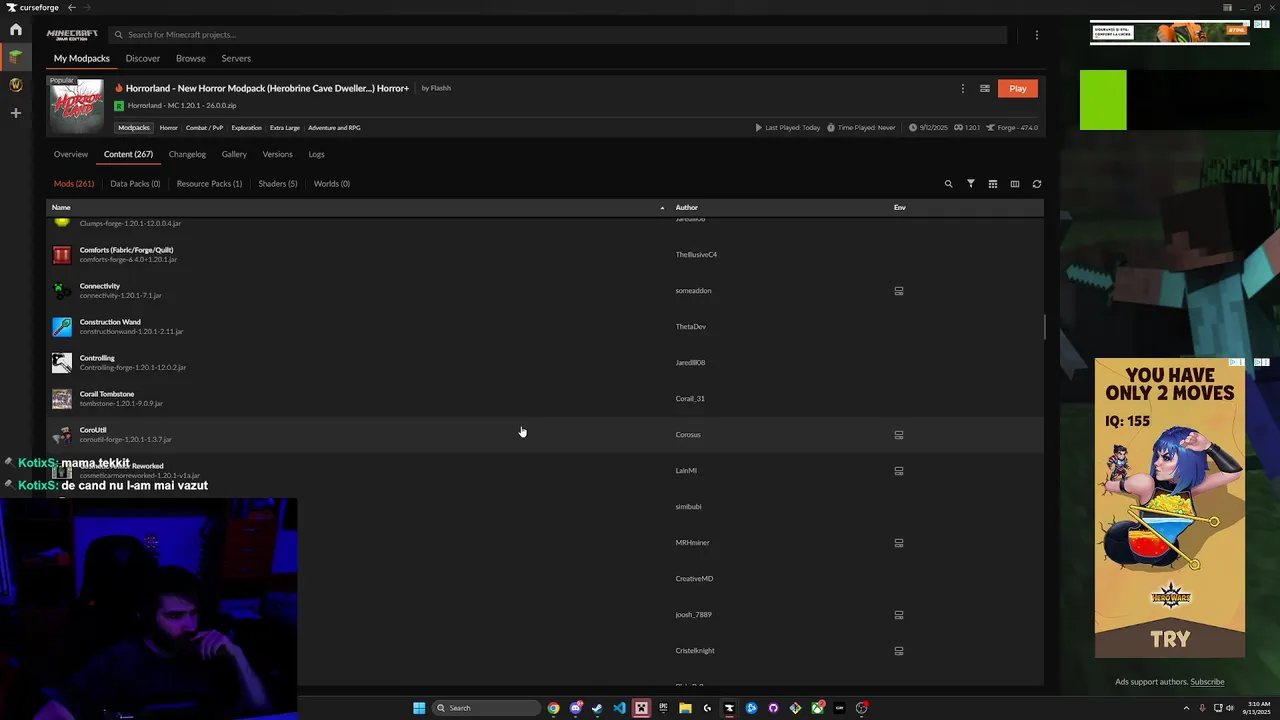Open the CurseForge home icon in sidebar
The width and height of the screenshot is (1280, 720).
tap(16, 29)
